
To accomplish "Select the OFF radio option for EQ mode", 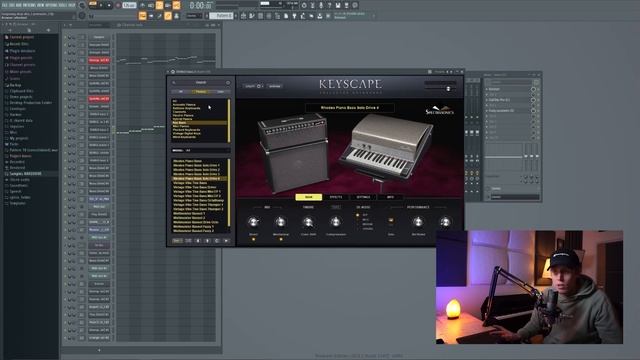I will click(x=358, y=215).
